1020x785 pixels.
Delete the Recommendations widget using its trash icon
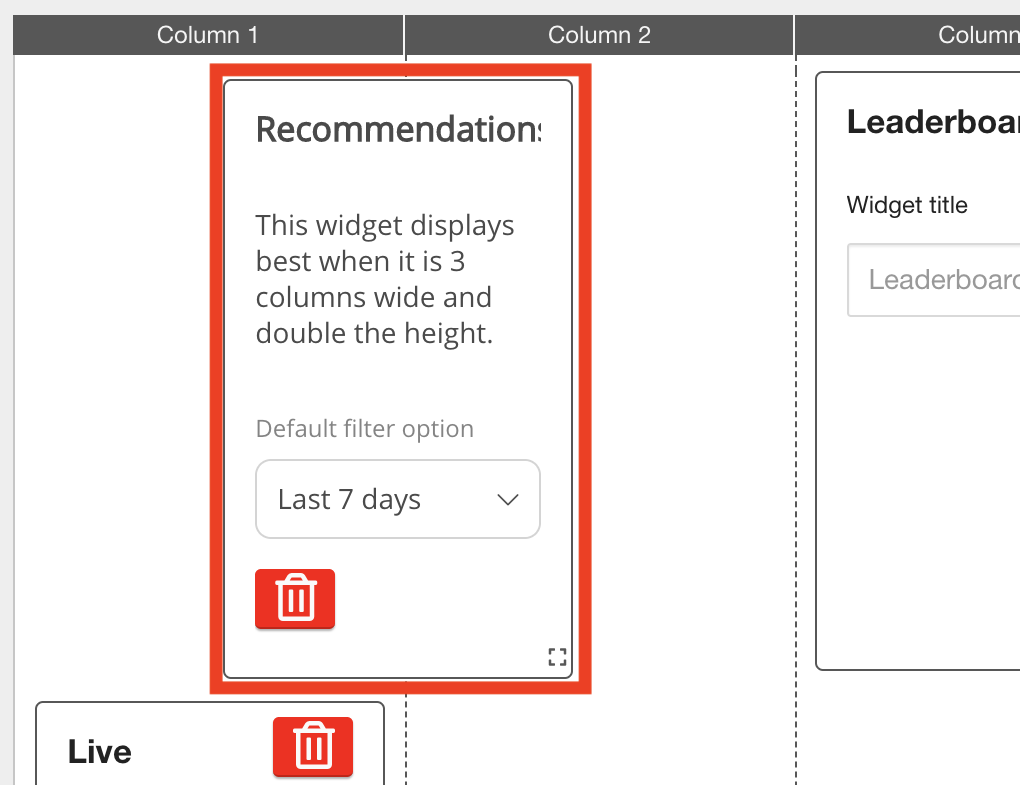[x=295, y=598]
